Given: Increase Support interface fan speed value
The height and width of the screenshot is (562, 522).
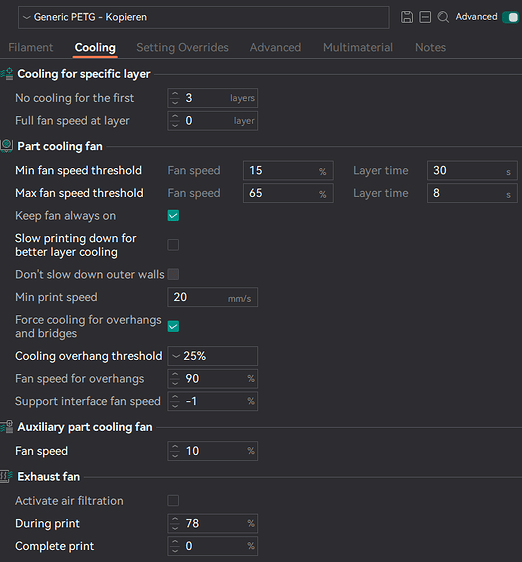Looking at the screenshot, I should (x=175, y=397).
